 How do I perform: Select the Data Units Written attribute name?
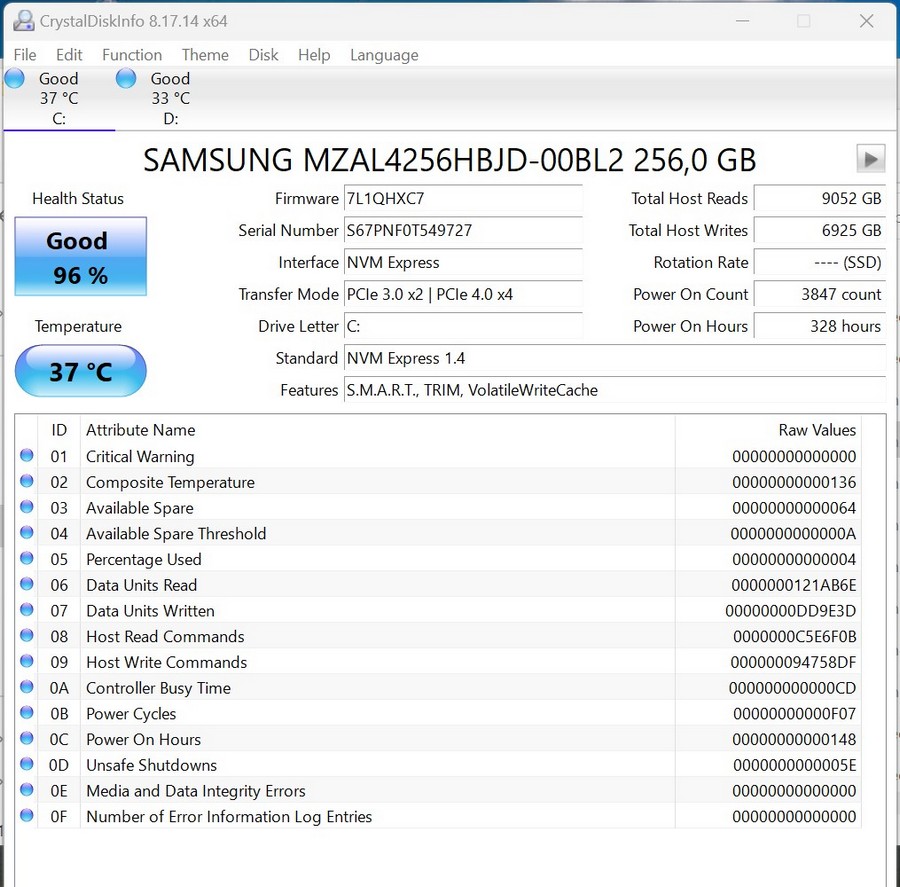pyautogui.click(x=150, y=611)
